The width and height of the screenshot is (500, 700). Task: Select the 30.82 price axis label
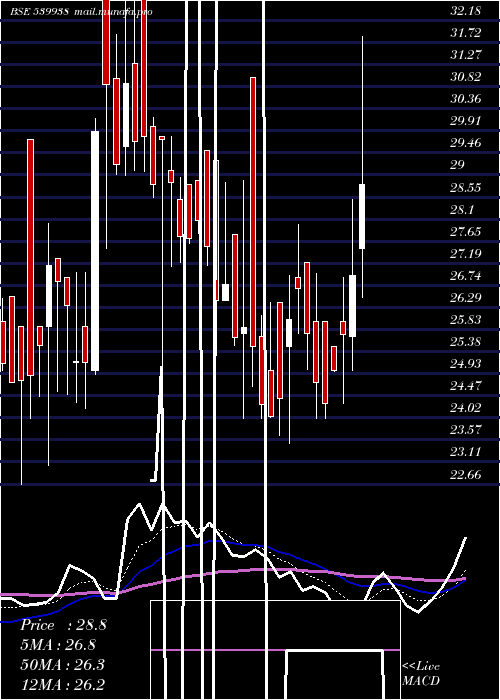(x=466, y=76)
